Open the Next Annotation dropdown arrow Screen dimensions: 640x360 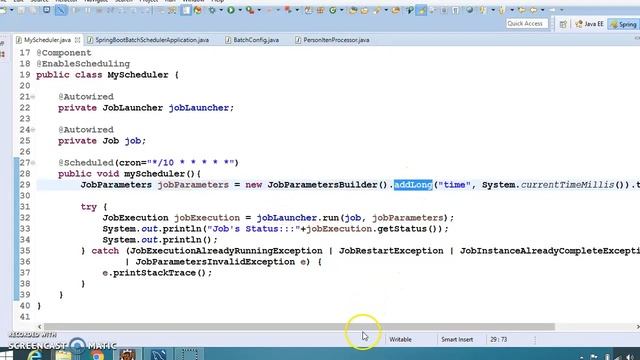click(x=493, y=10)
